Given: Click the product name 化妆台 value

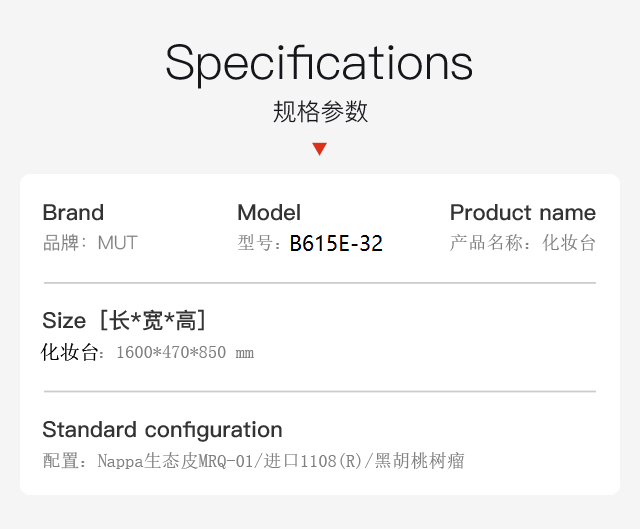Looking at the screenshot, I should [569, 243].
